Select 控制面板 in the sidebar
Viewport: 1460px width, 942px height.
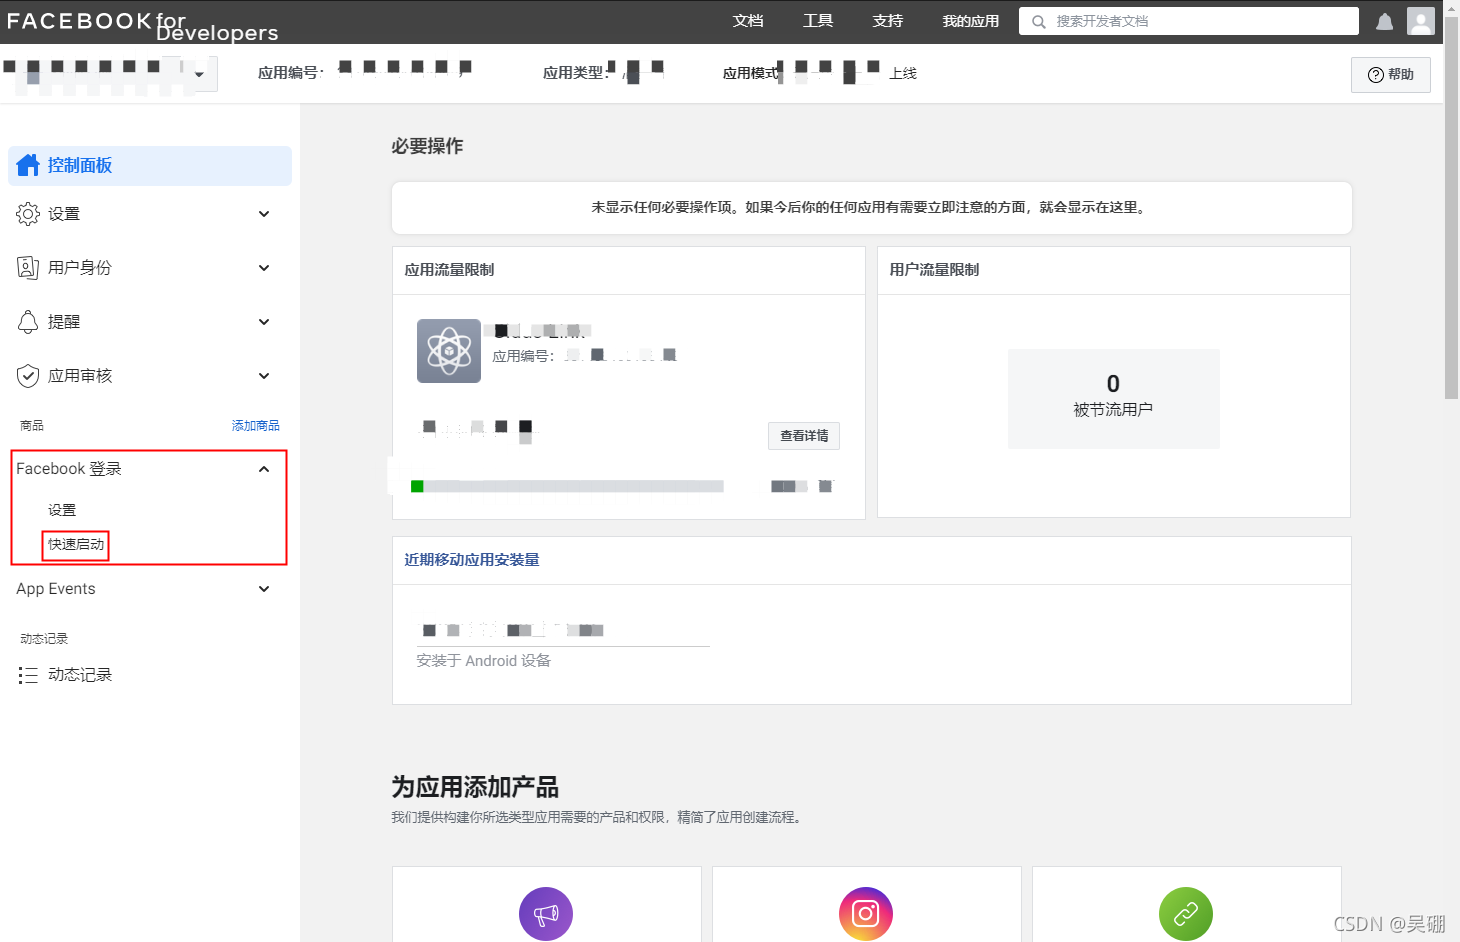(150, 166)
